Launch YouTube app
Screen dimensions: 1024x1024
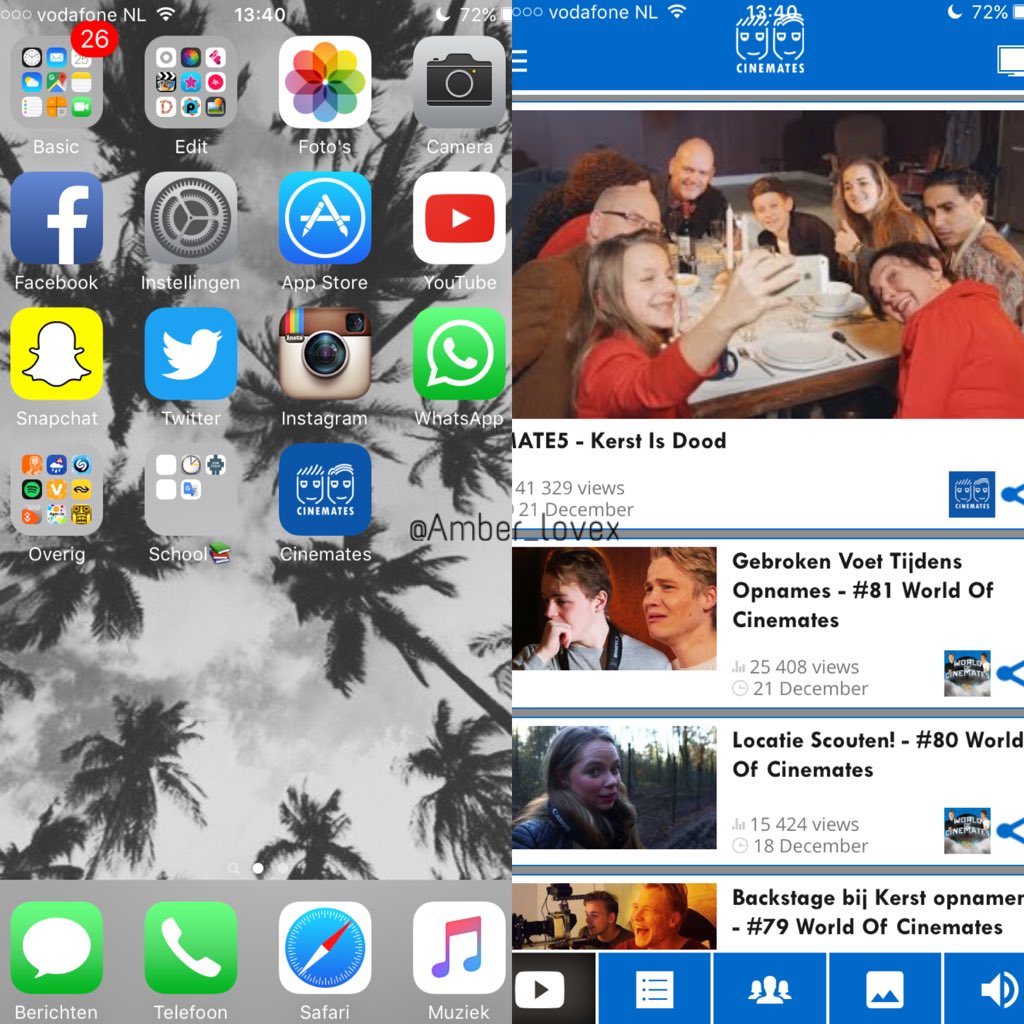(459, 218)
